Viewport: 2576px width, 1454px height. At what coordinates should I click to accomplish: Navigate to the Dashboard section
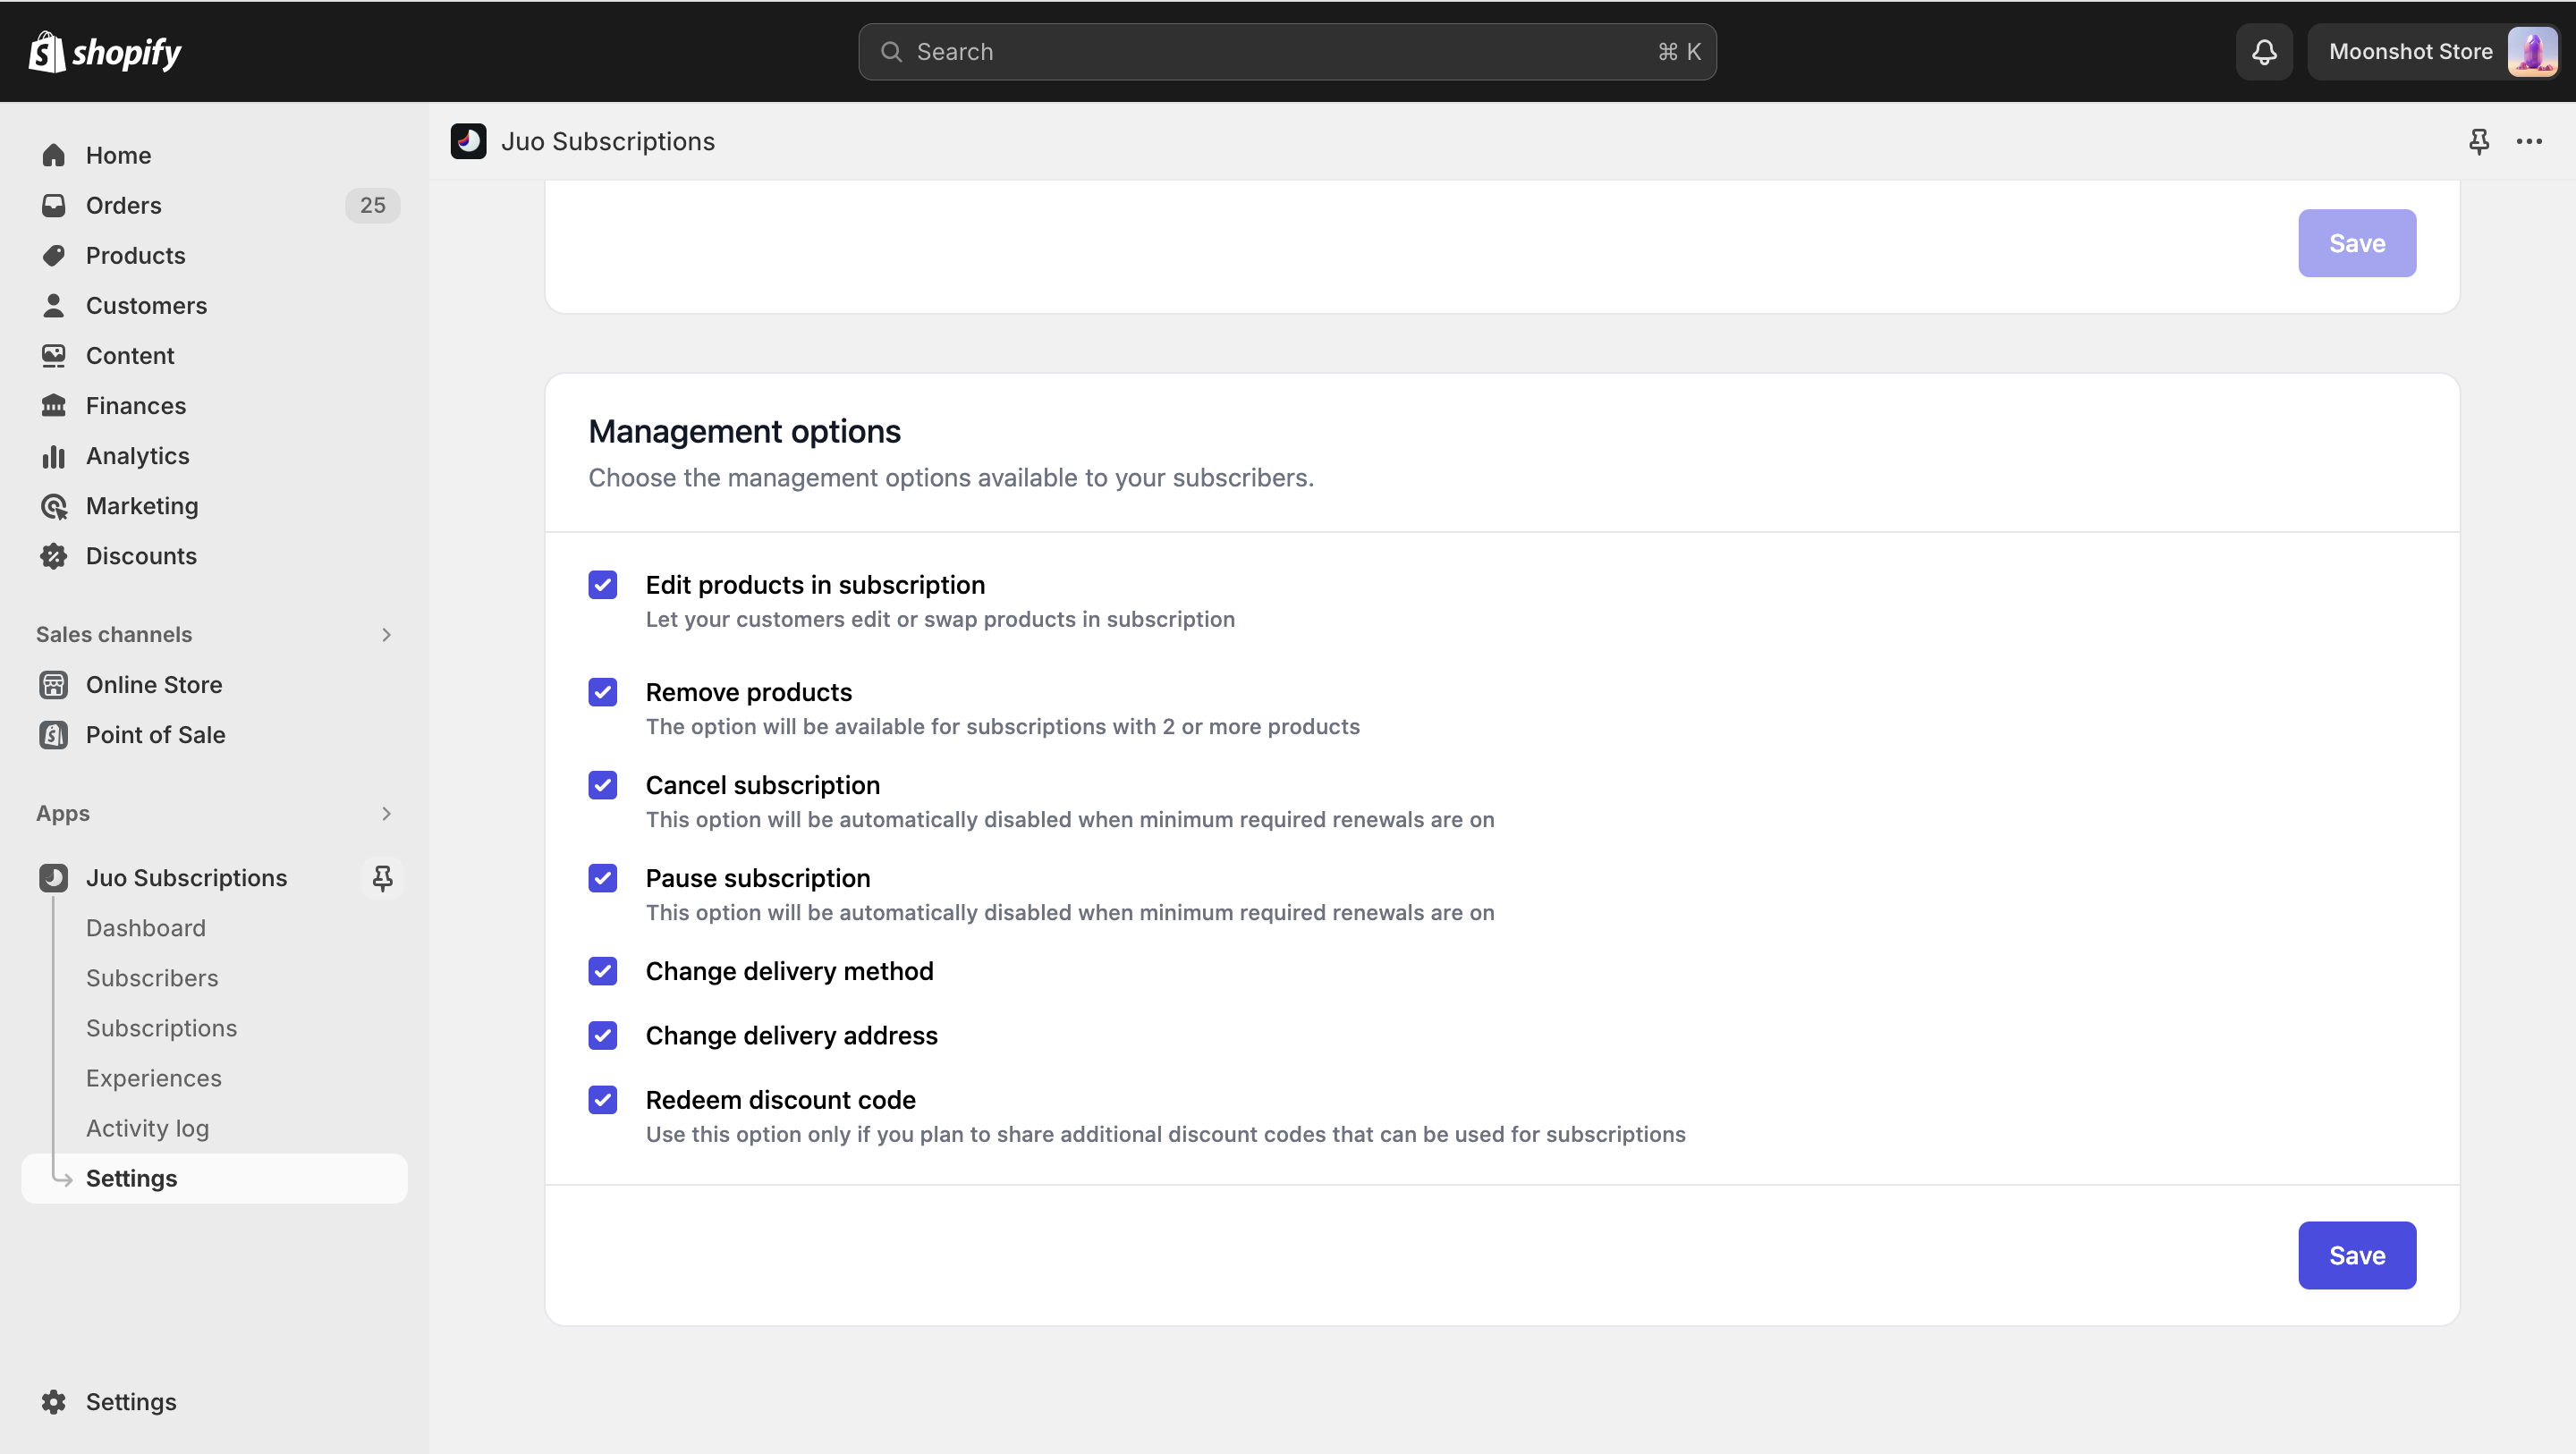(145, 927)
